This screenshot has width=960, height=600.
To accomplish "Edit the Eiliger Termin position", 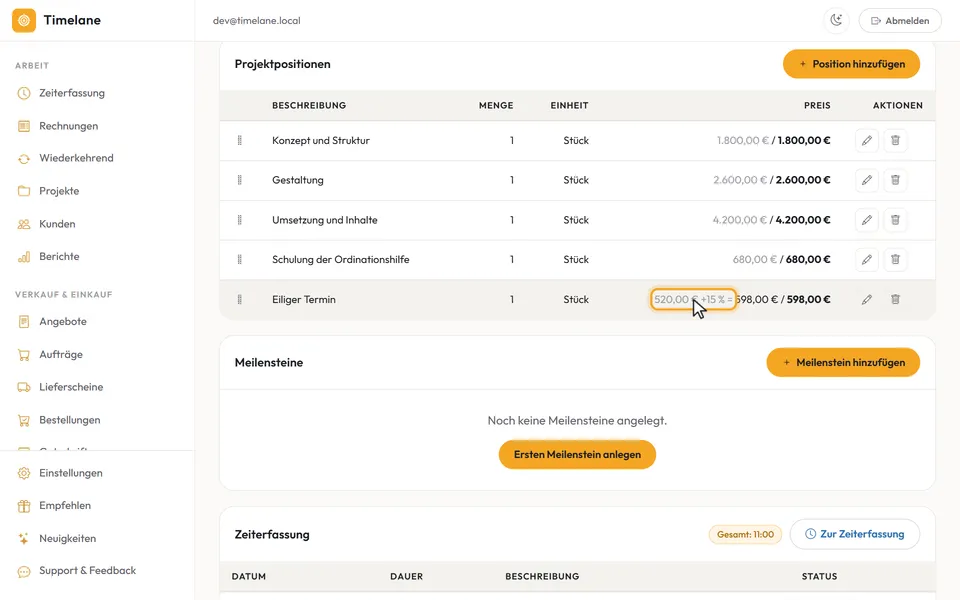I will pyautogui.click(x=866, y=299).
